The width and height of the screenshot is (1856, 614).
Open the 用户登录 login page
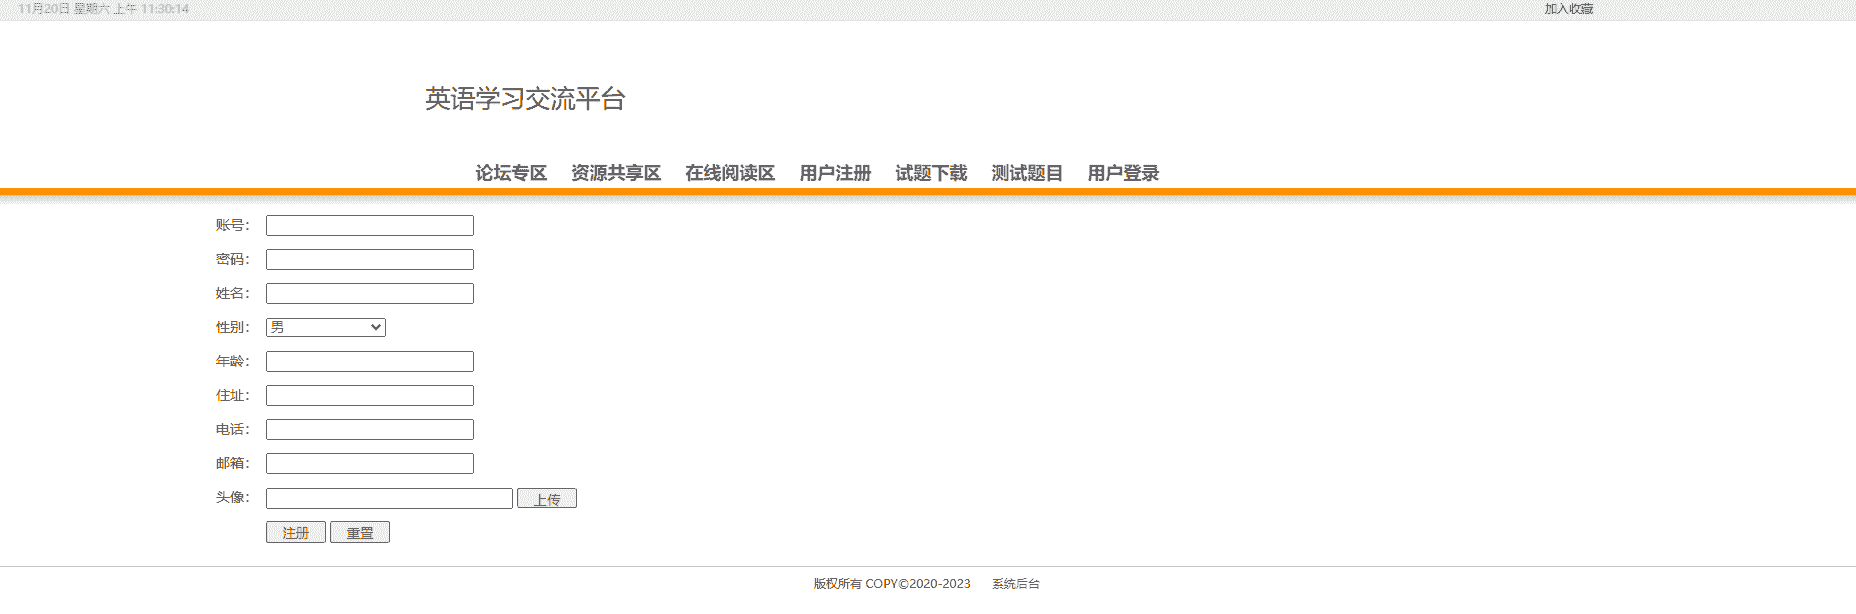pos(1123,173)
